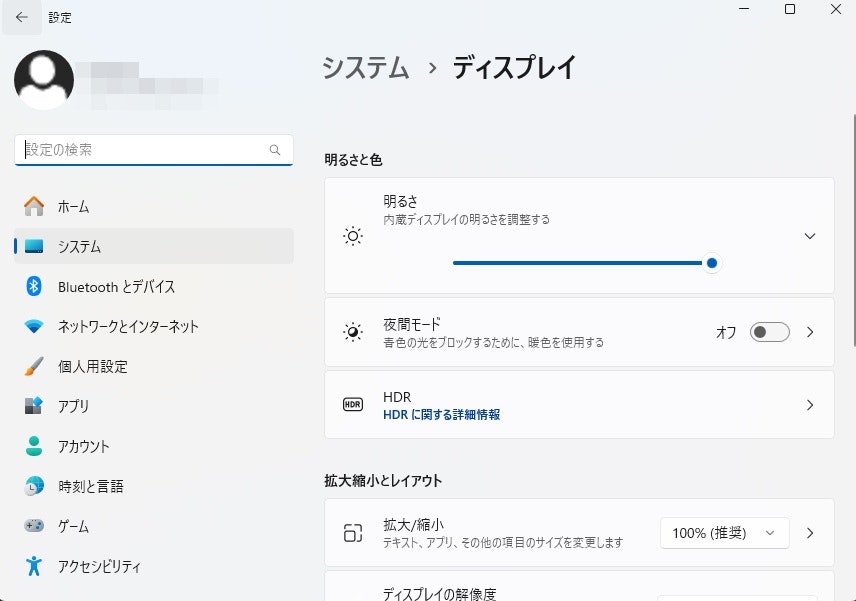This screenshot has height=601, width=856.
Task: Click the アクセシビリティ person icon
Action: (x=34, y=566)
